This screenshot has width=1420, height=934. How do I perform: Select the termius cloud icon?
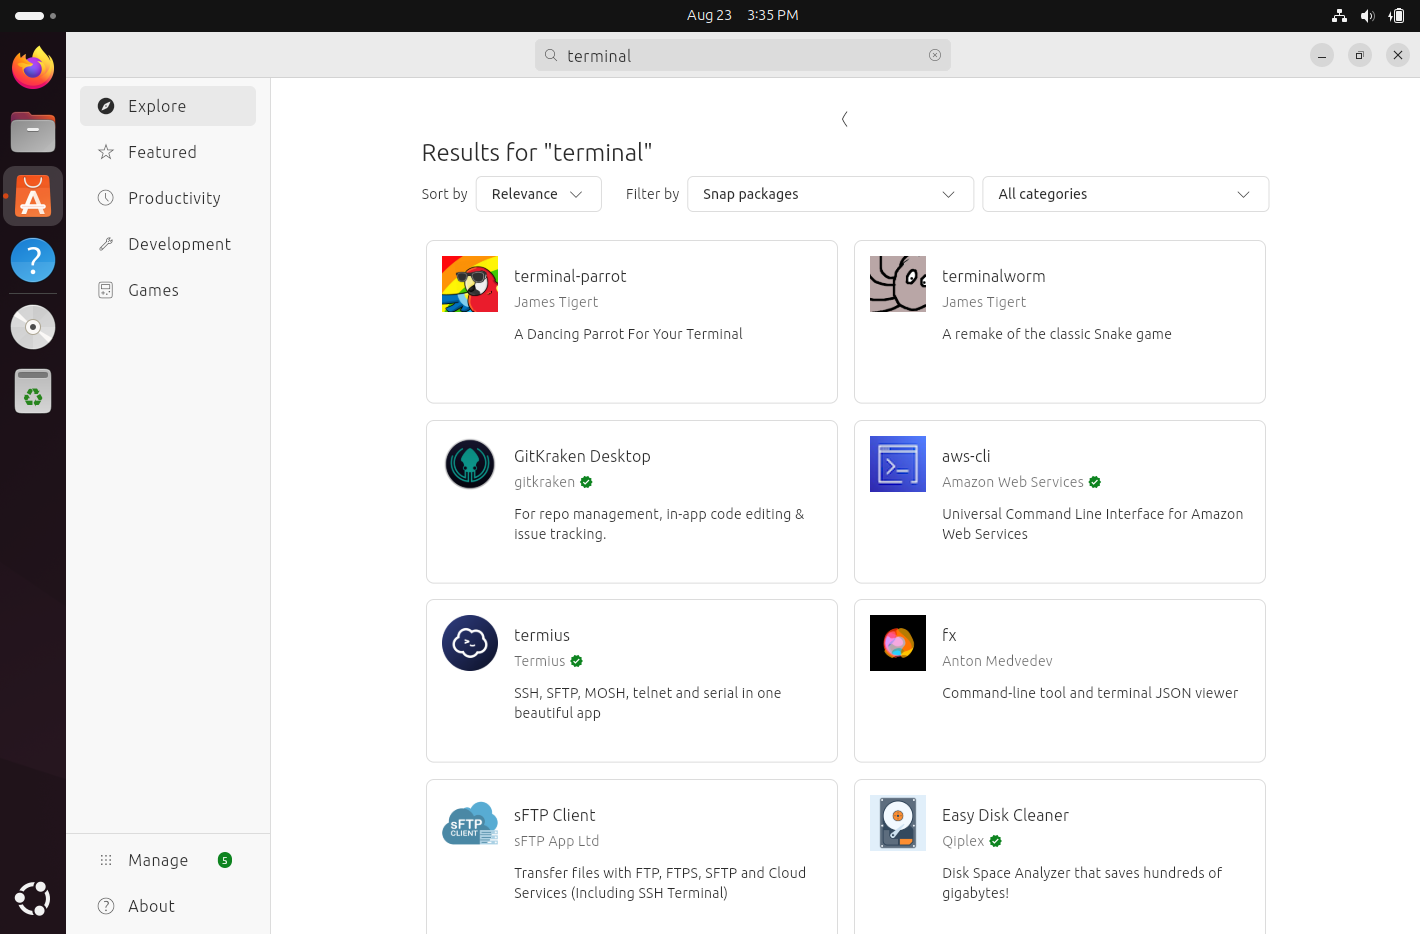point(470,643)
